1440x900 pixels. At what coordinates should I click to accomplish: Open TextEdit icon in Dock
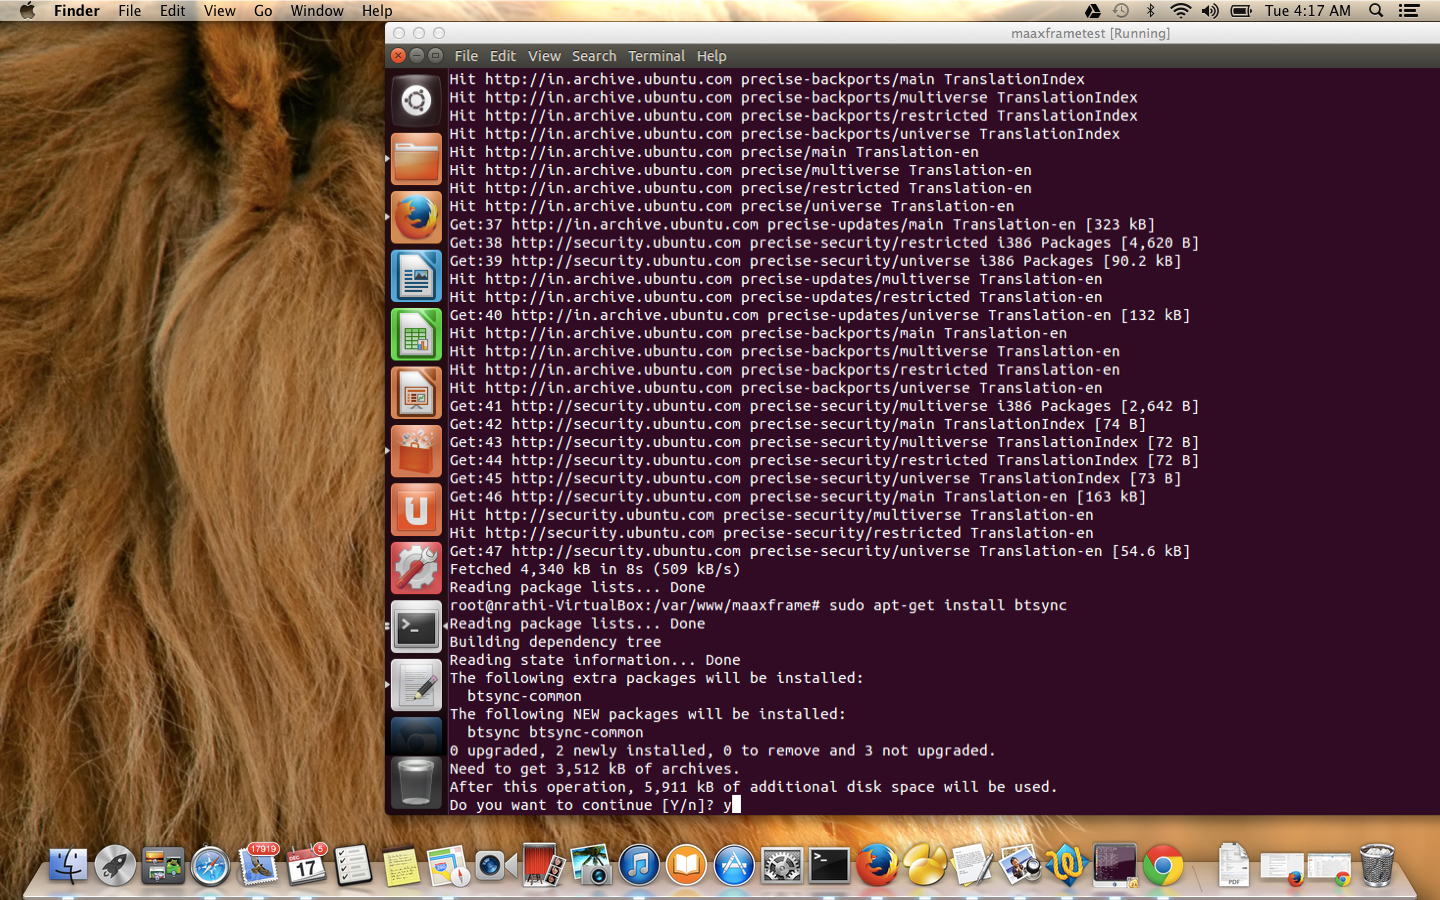(972, 866)
